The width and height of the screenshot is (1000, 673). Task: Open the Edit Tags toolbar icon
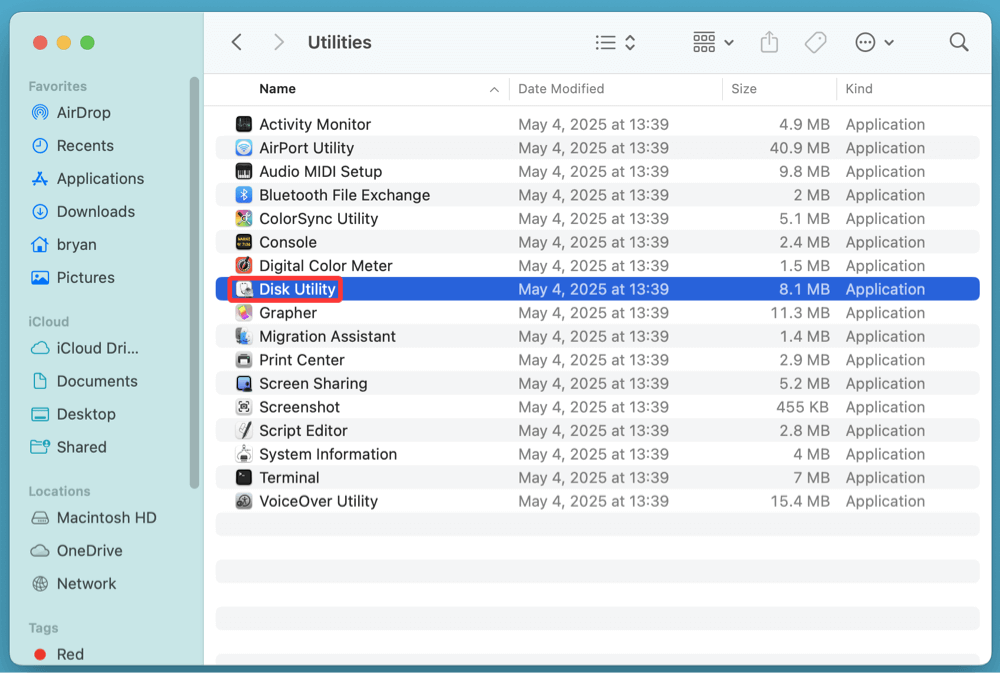815,42
